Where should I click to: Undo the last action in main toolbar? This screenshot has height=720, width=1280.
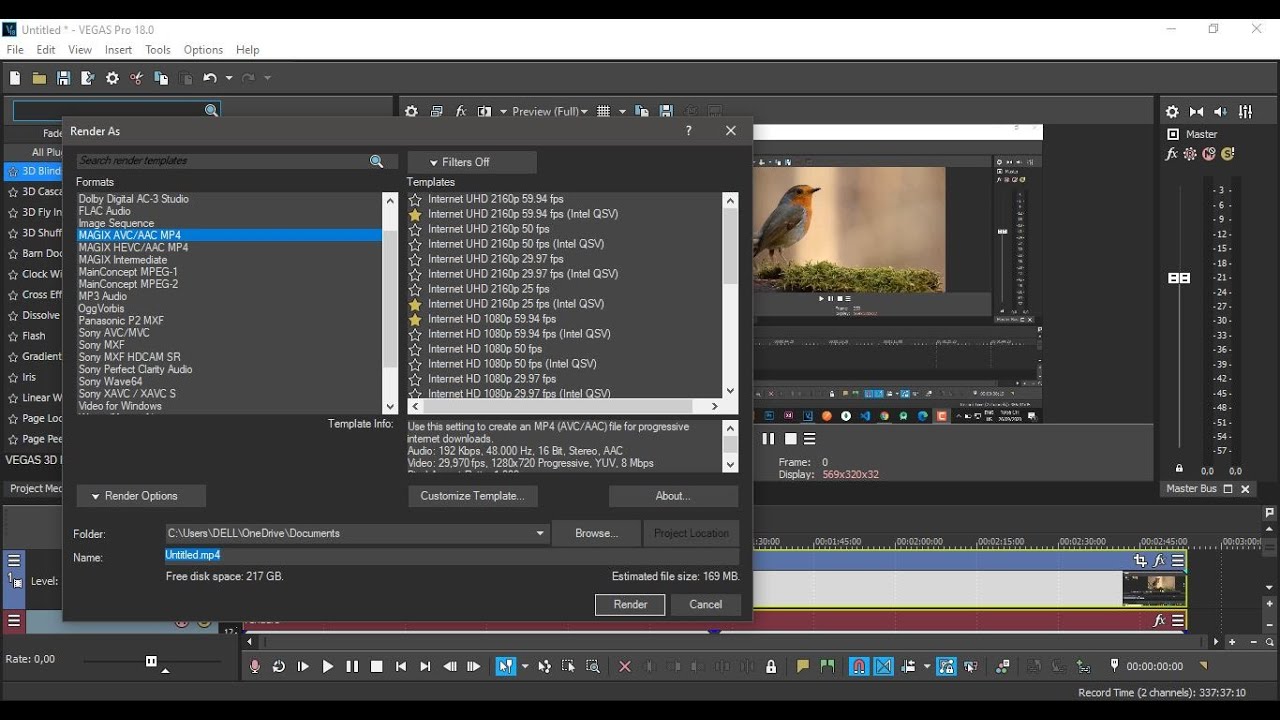coord(210,78)
